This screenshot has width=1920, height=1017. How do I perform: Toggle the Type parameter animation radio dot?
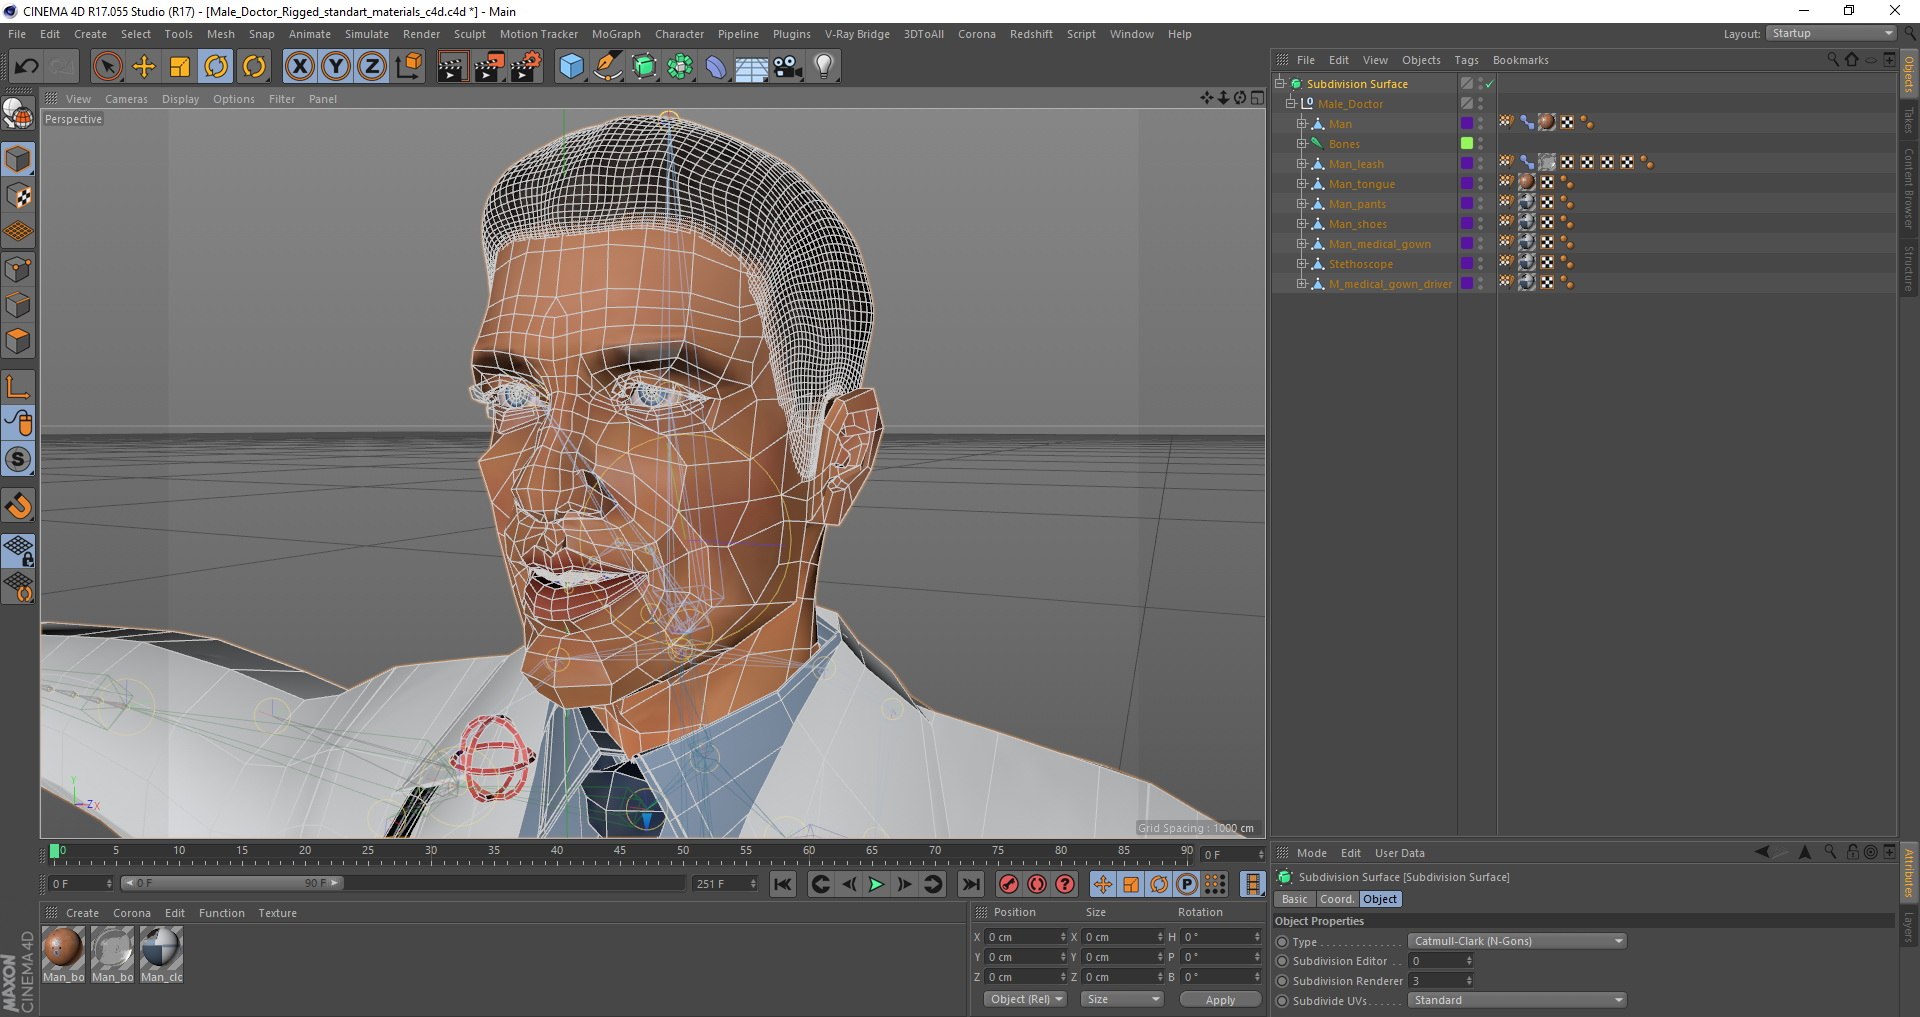tap(1282, 942)
